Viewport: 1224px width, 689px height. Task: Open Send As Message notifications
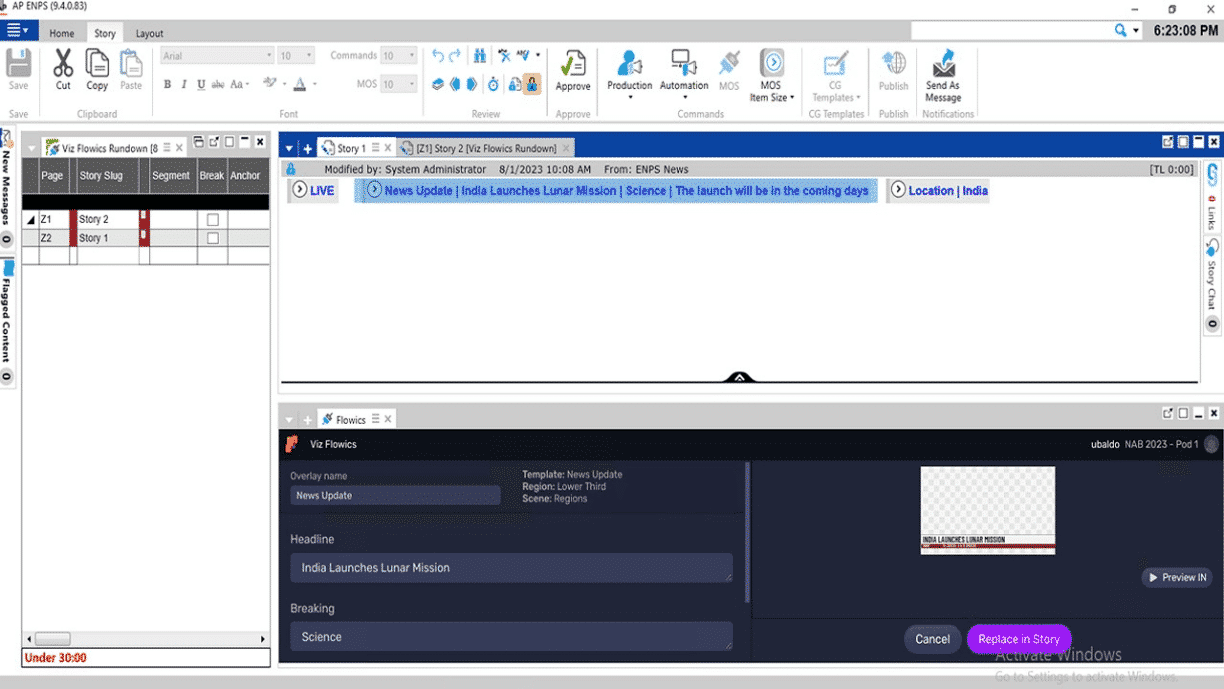[943, 68]
